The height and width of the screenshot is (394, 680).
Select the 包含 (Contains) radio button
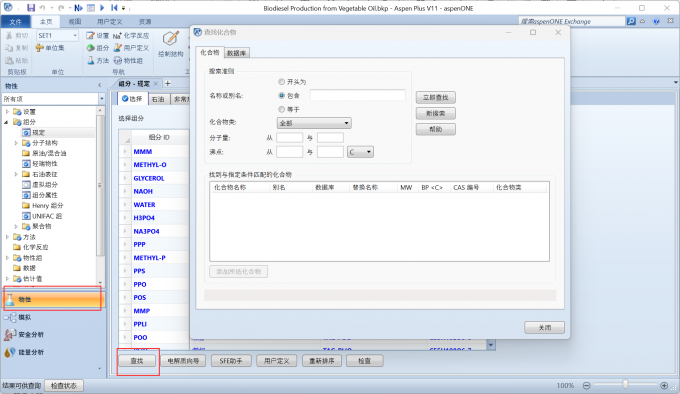tap(281, 95)
